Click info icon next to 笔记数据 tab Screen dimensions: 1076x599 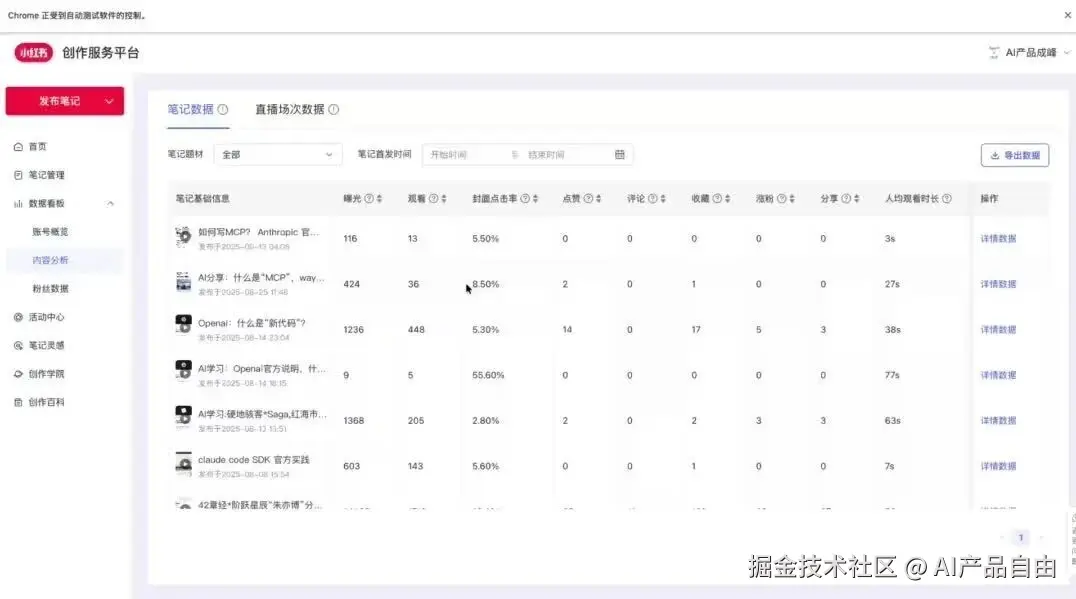(223, 110)
